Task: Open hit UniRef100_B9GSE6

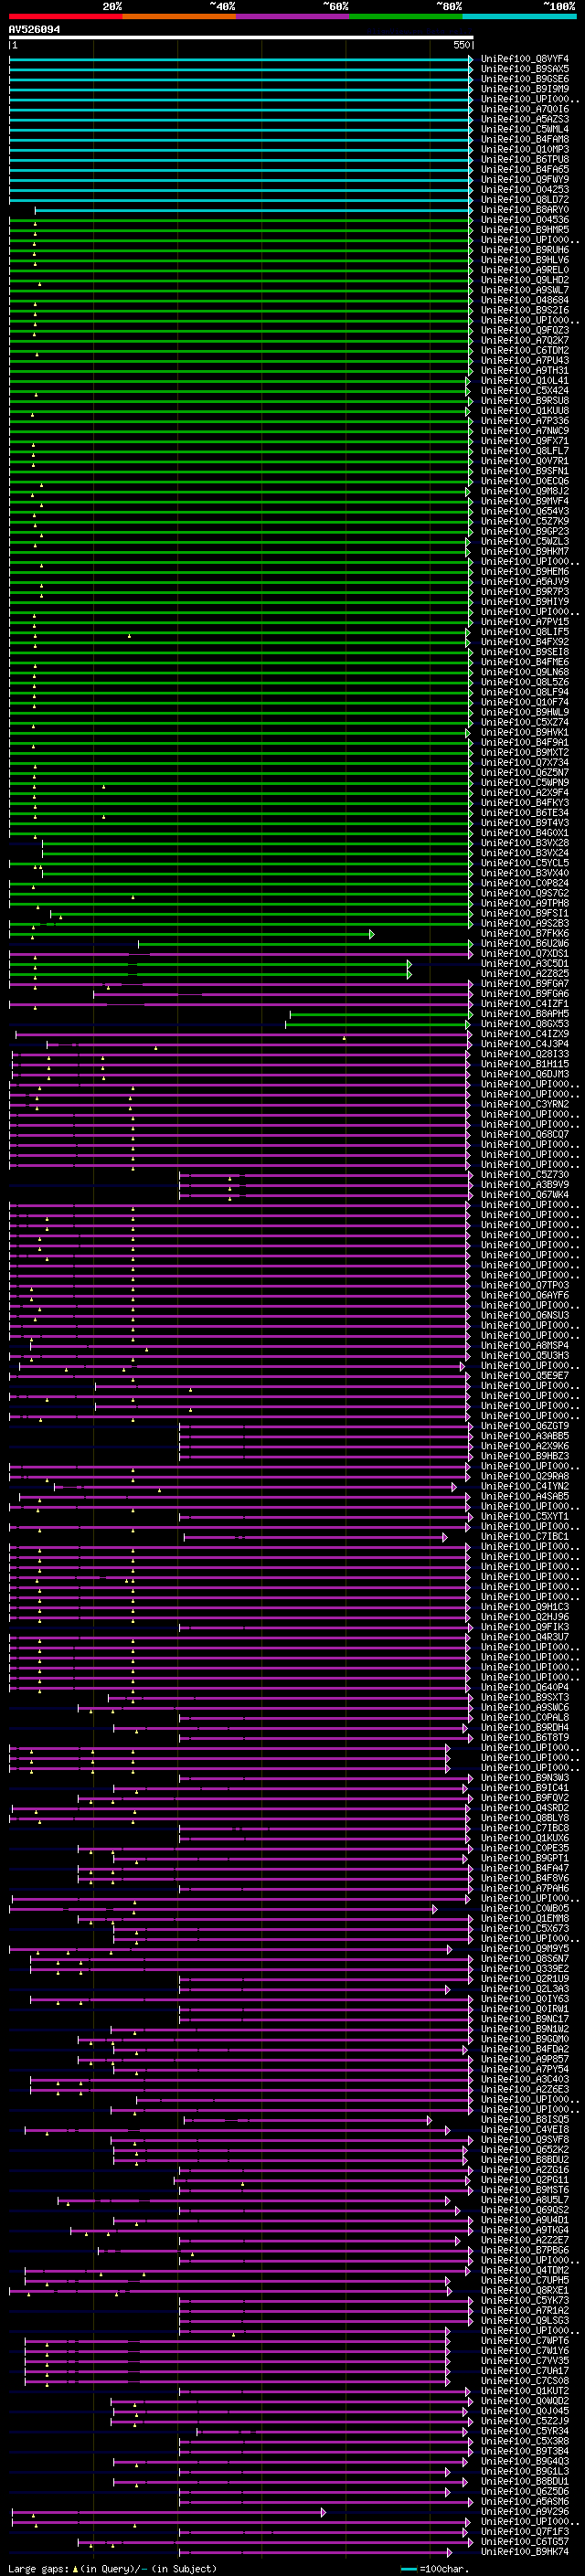Action: point(525,79)
